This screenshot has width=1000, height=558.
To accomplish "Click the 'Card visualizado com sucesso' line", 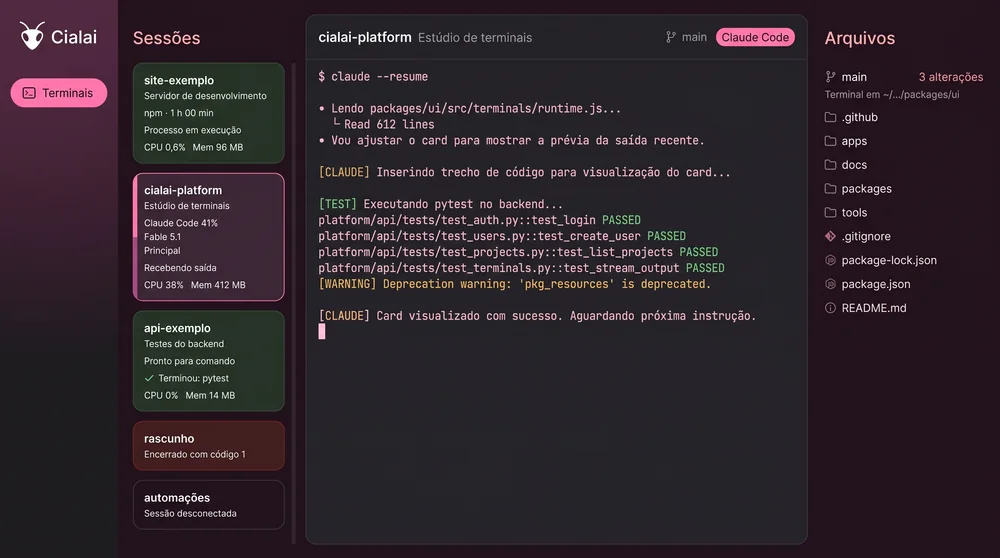I will pyautogui.click(x=537, y=316).
